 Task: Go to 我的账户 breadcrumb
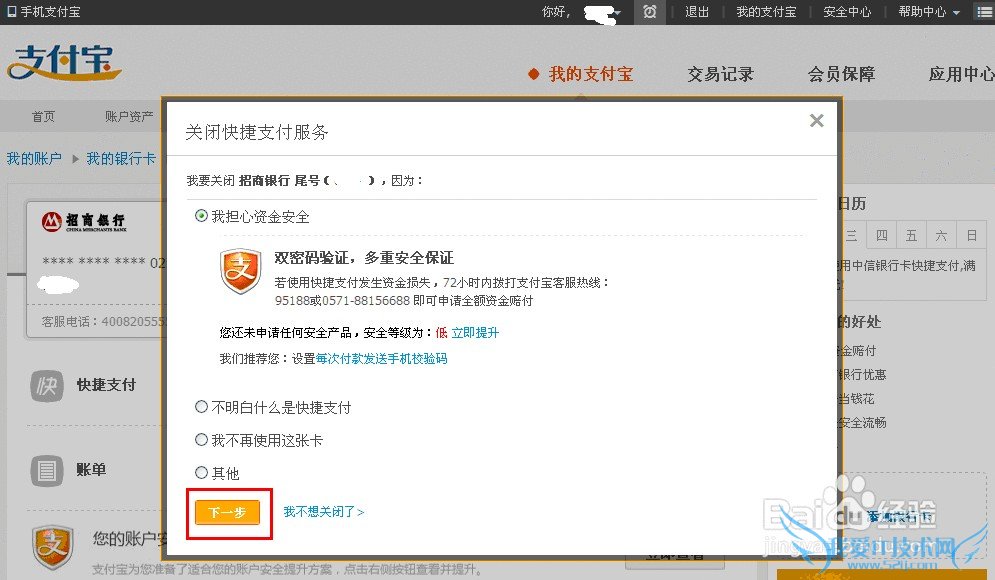coord(34,158)
